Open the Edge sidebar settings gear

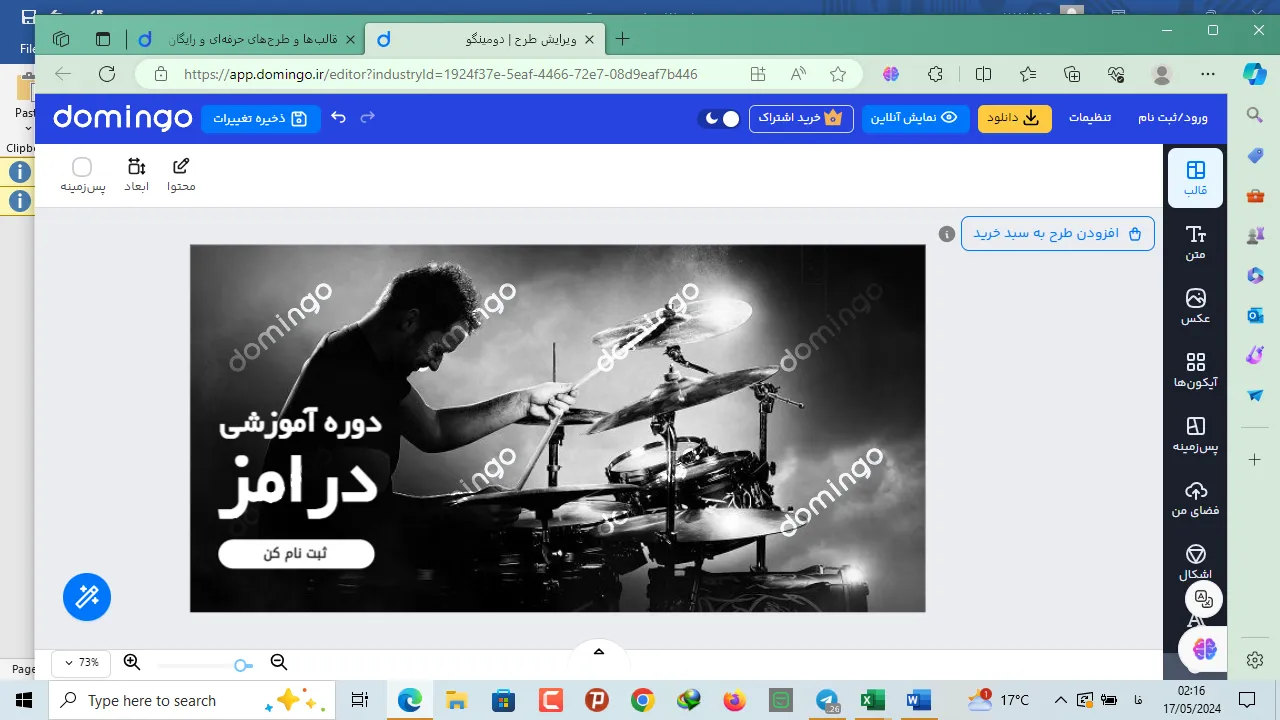point(1255,660)
